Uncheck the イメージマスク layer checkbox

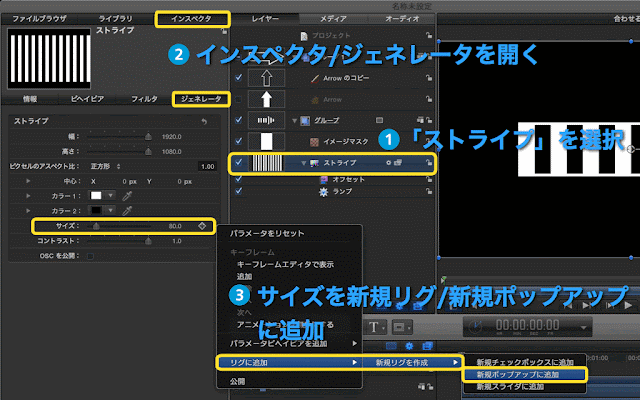239,141
